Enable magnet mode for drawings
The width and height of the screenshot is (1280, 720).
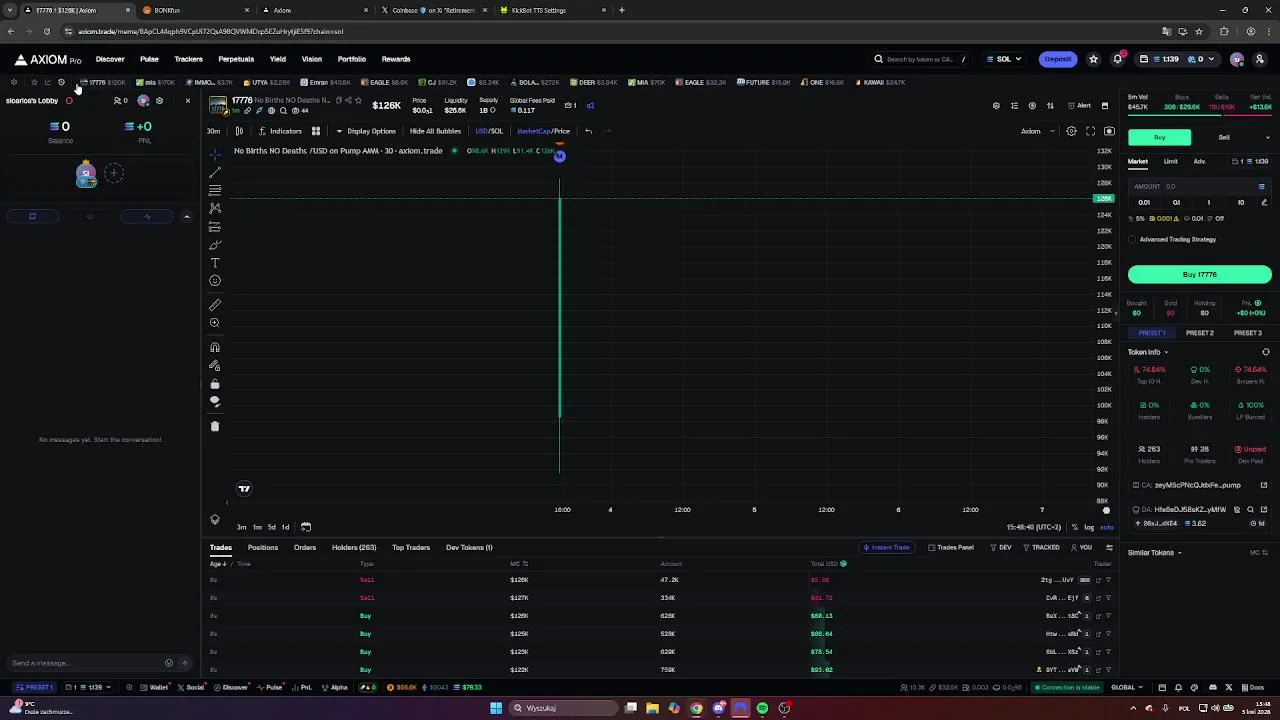point(214,347)
